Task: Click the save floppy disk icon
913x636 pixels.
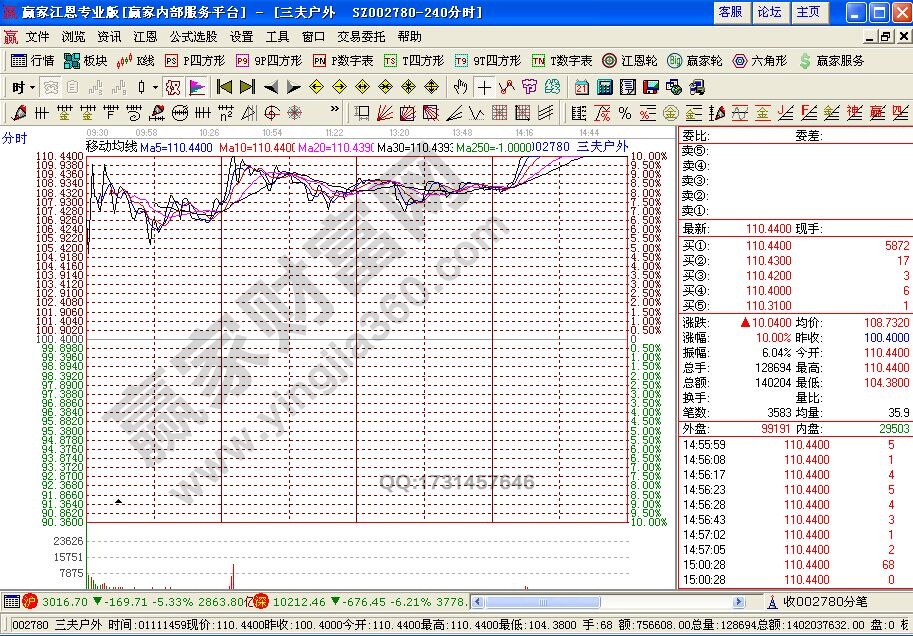Action: tap(650, 87)
